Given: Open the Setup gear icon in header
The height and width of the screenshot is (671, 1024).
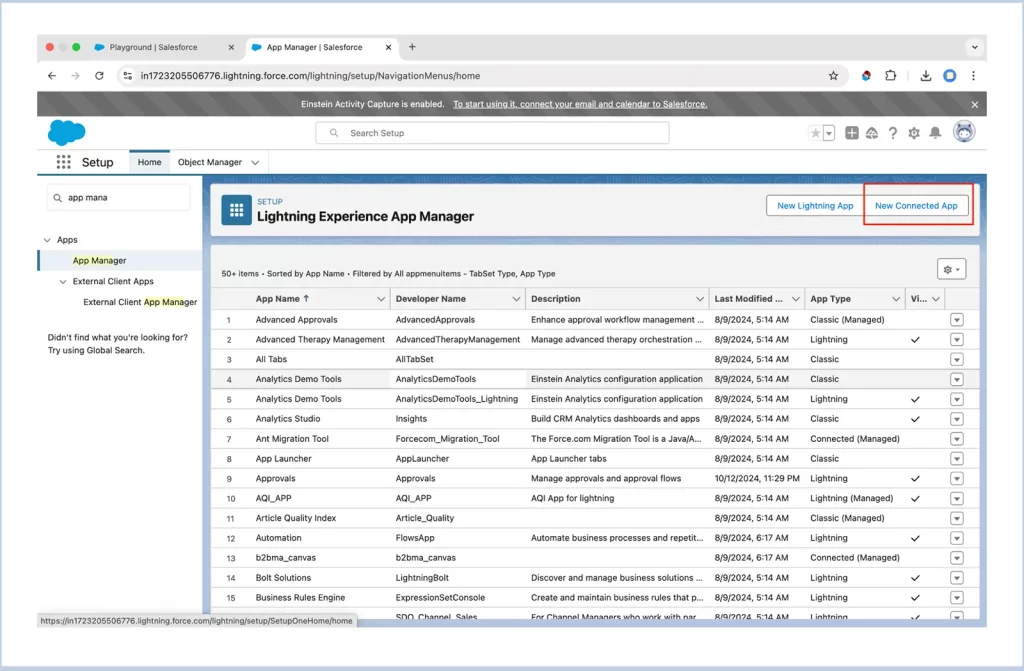Looking at the screenshot, I should tap(914, 133).
